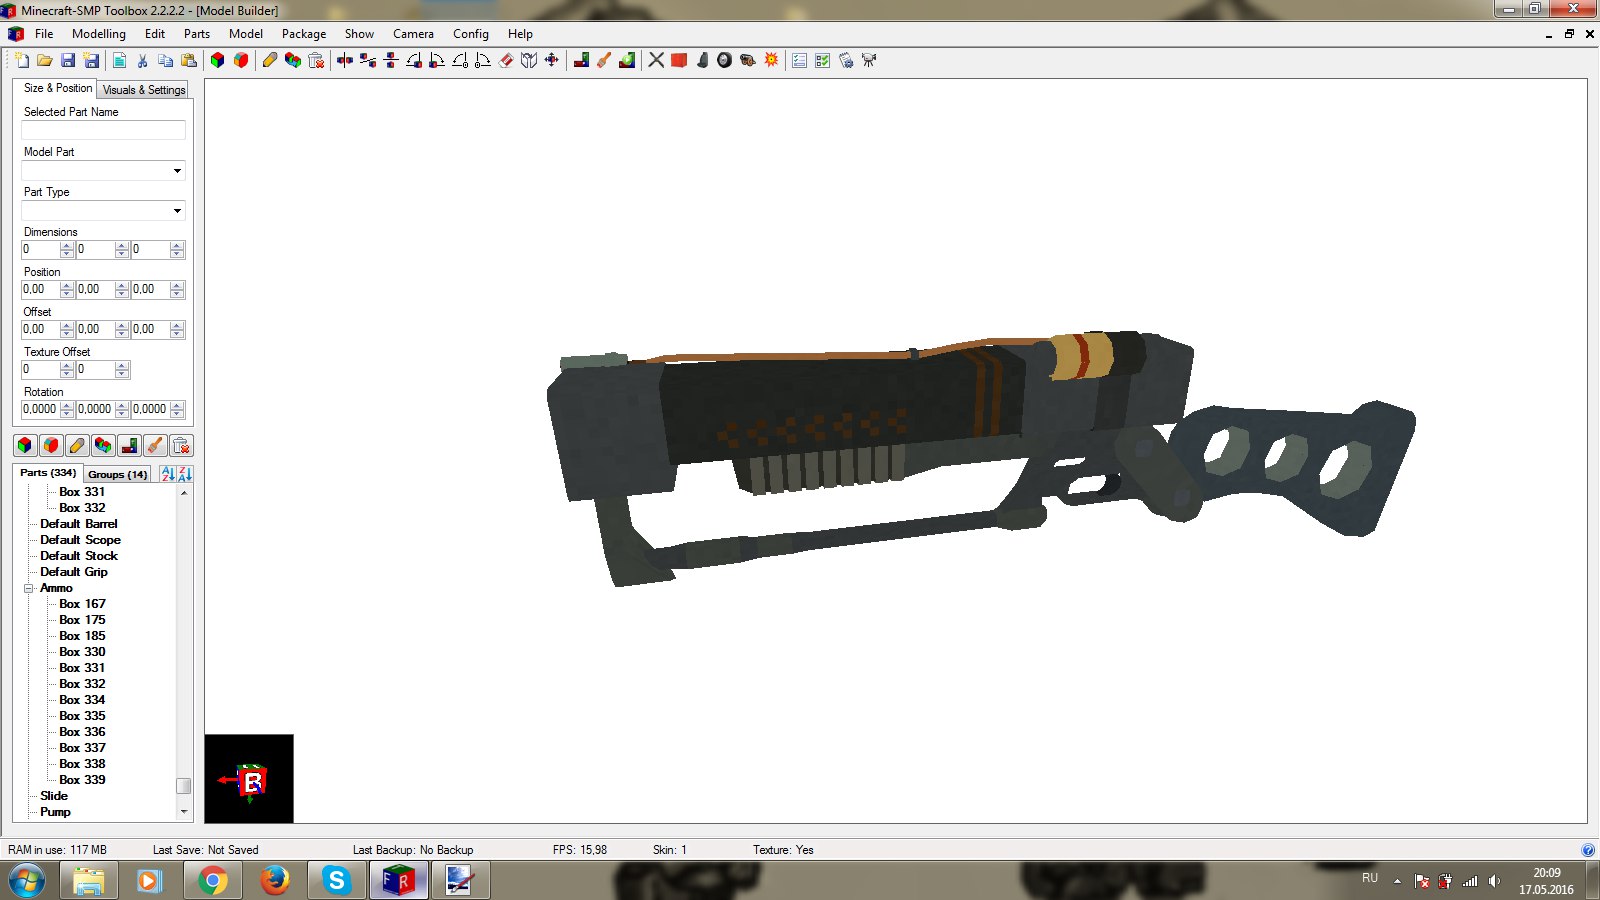
Task: Click the top toolbar pencil icon
Action: click(269, 61)
